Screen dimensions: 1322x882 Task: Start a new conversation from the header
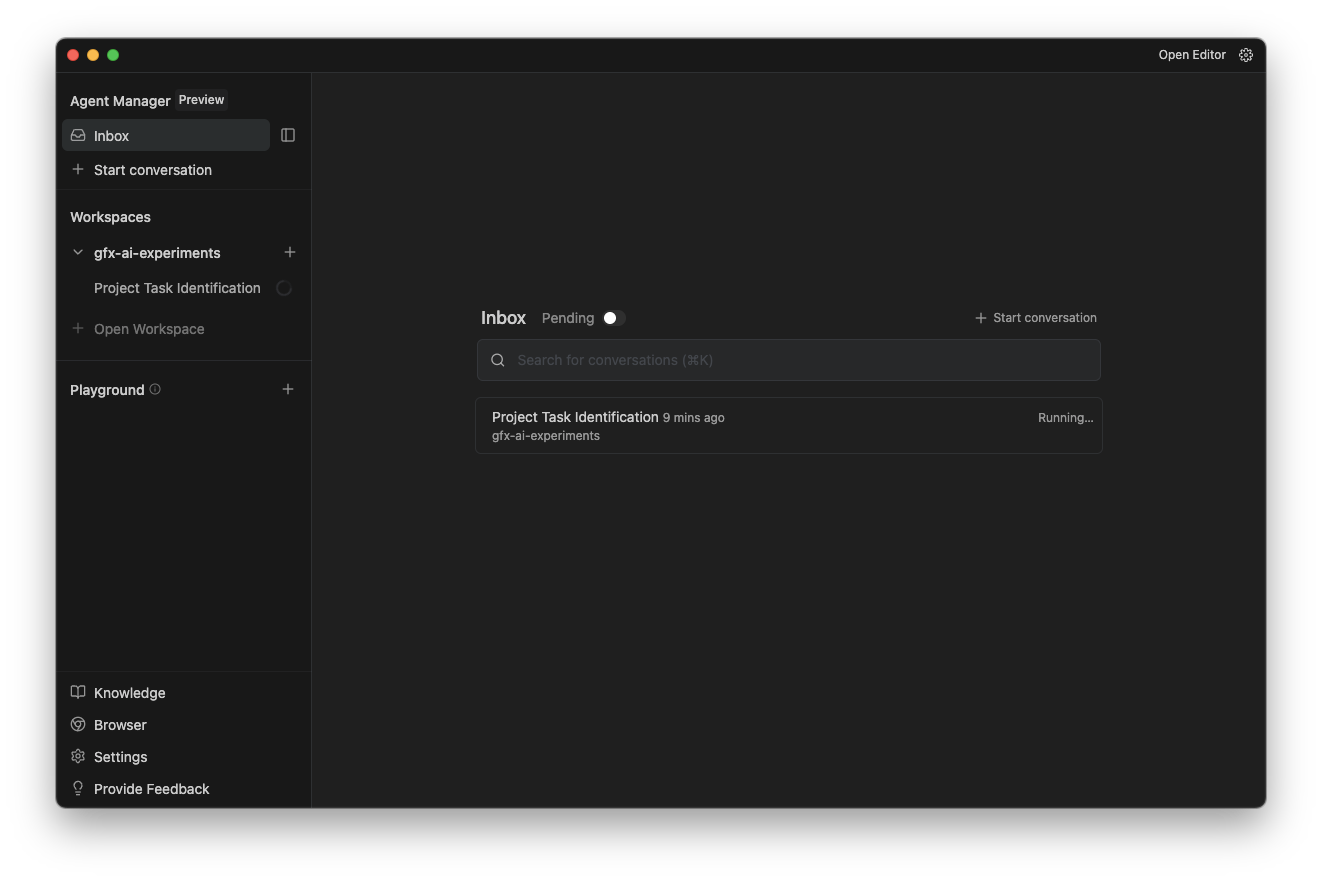click(1035, 317)
